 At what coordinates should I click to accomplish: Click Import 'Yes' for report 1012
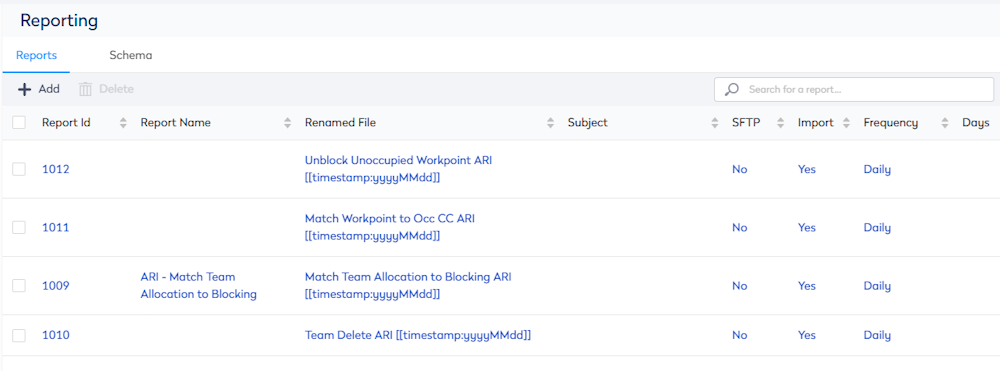point(807,169)
